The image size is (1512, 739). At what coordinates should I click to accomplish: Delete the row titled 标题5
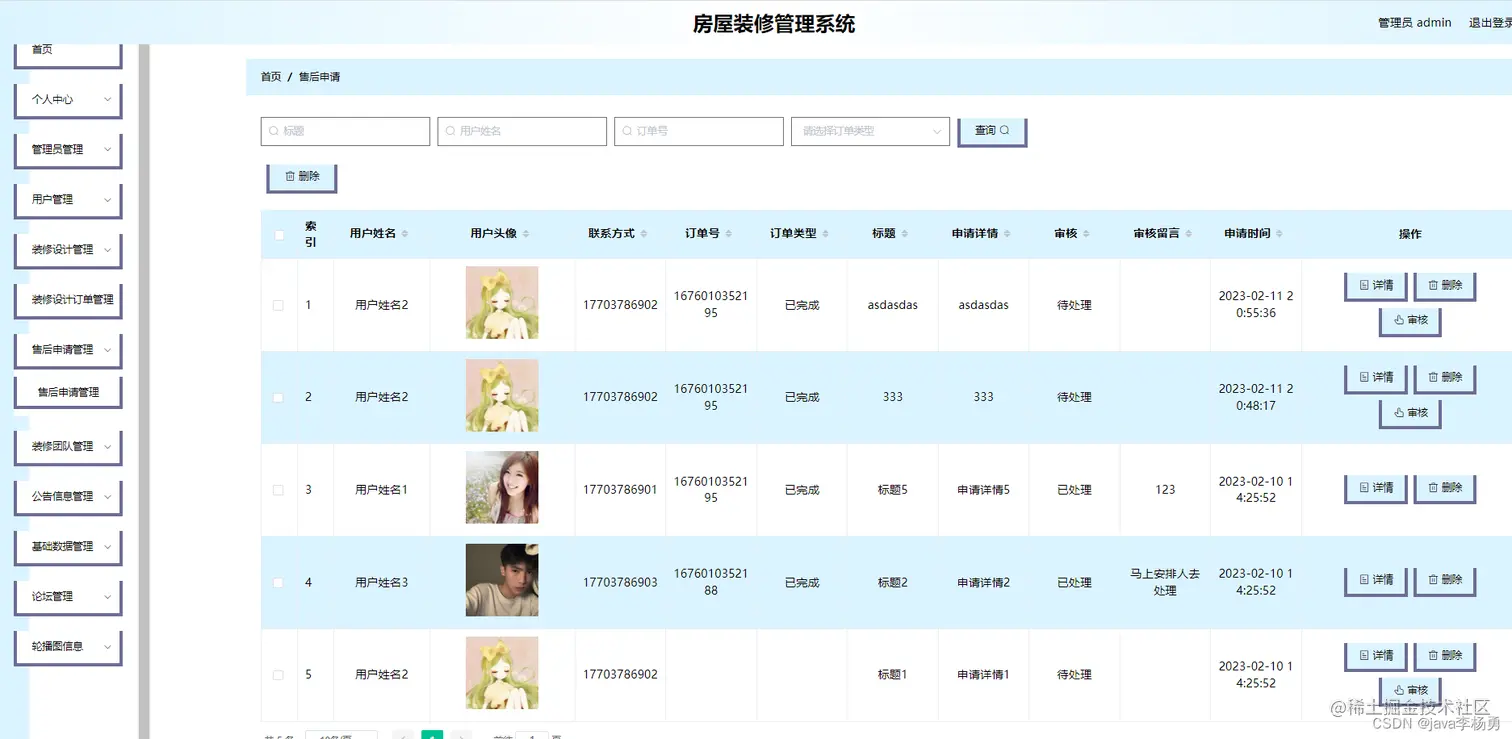[1445, 488]
